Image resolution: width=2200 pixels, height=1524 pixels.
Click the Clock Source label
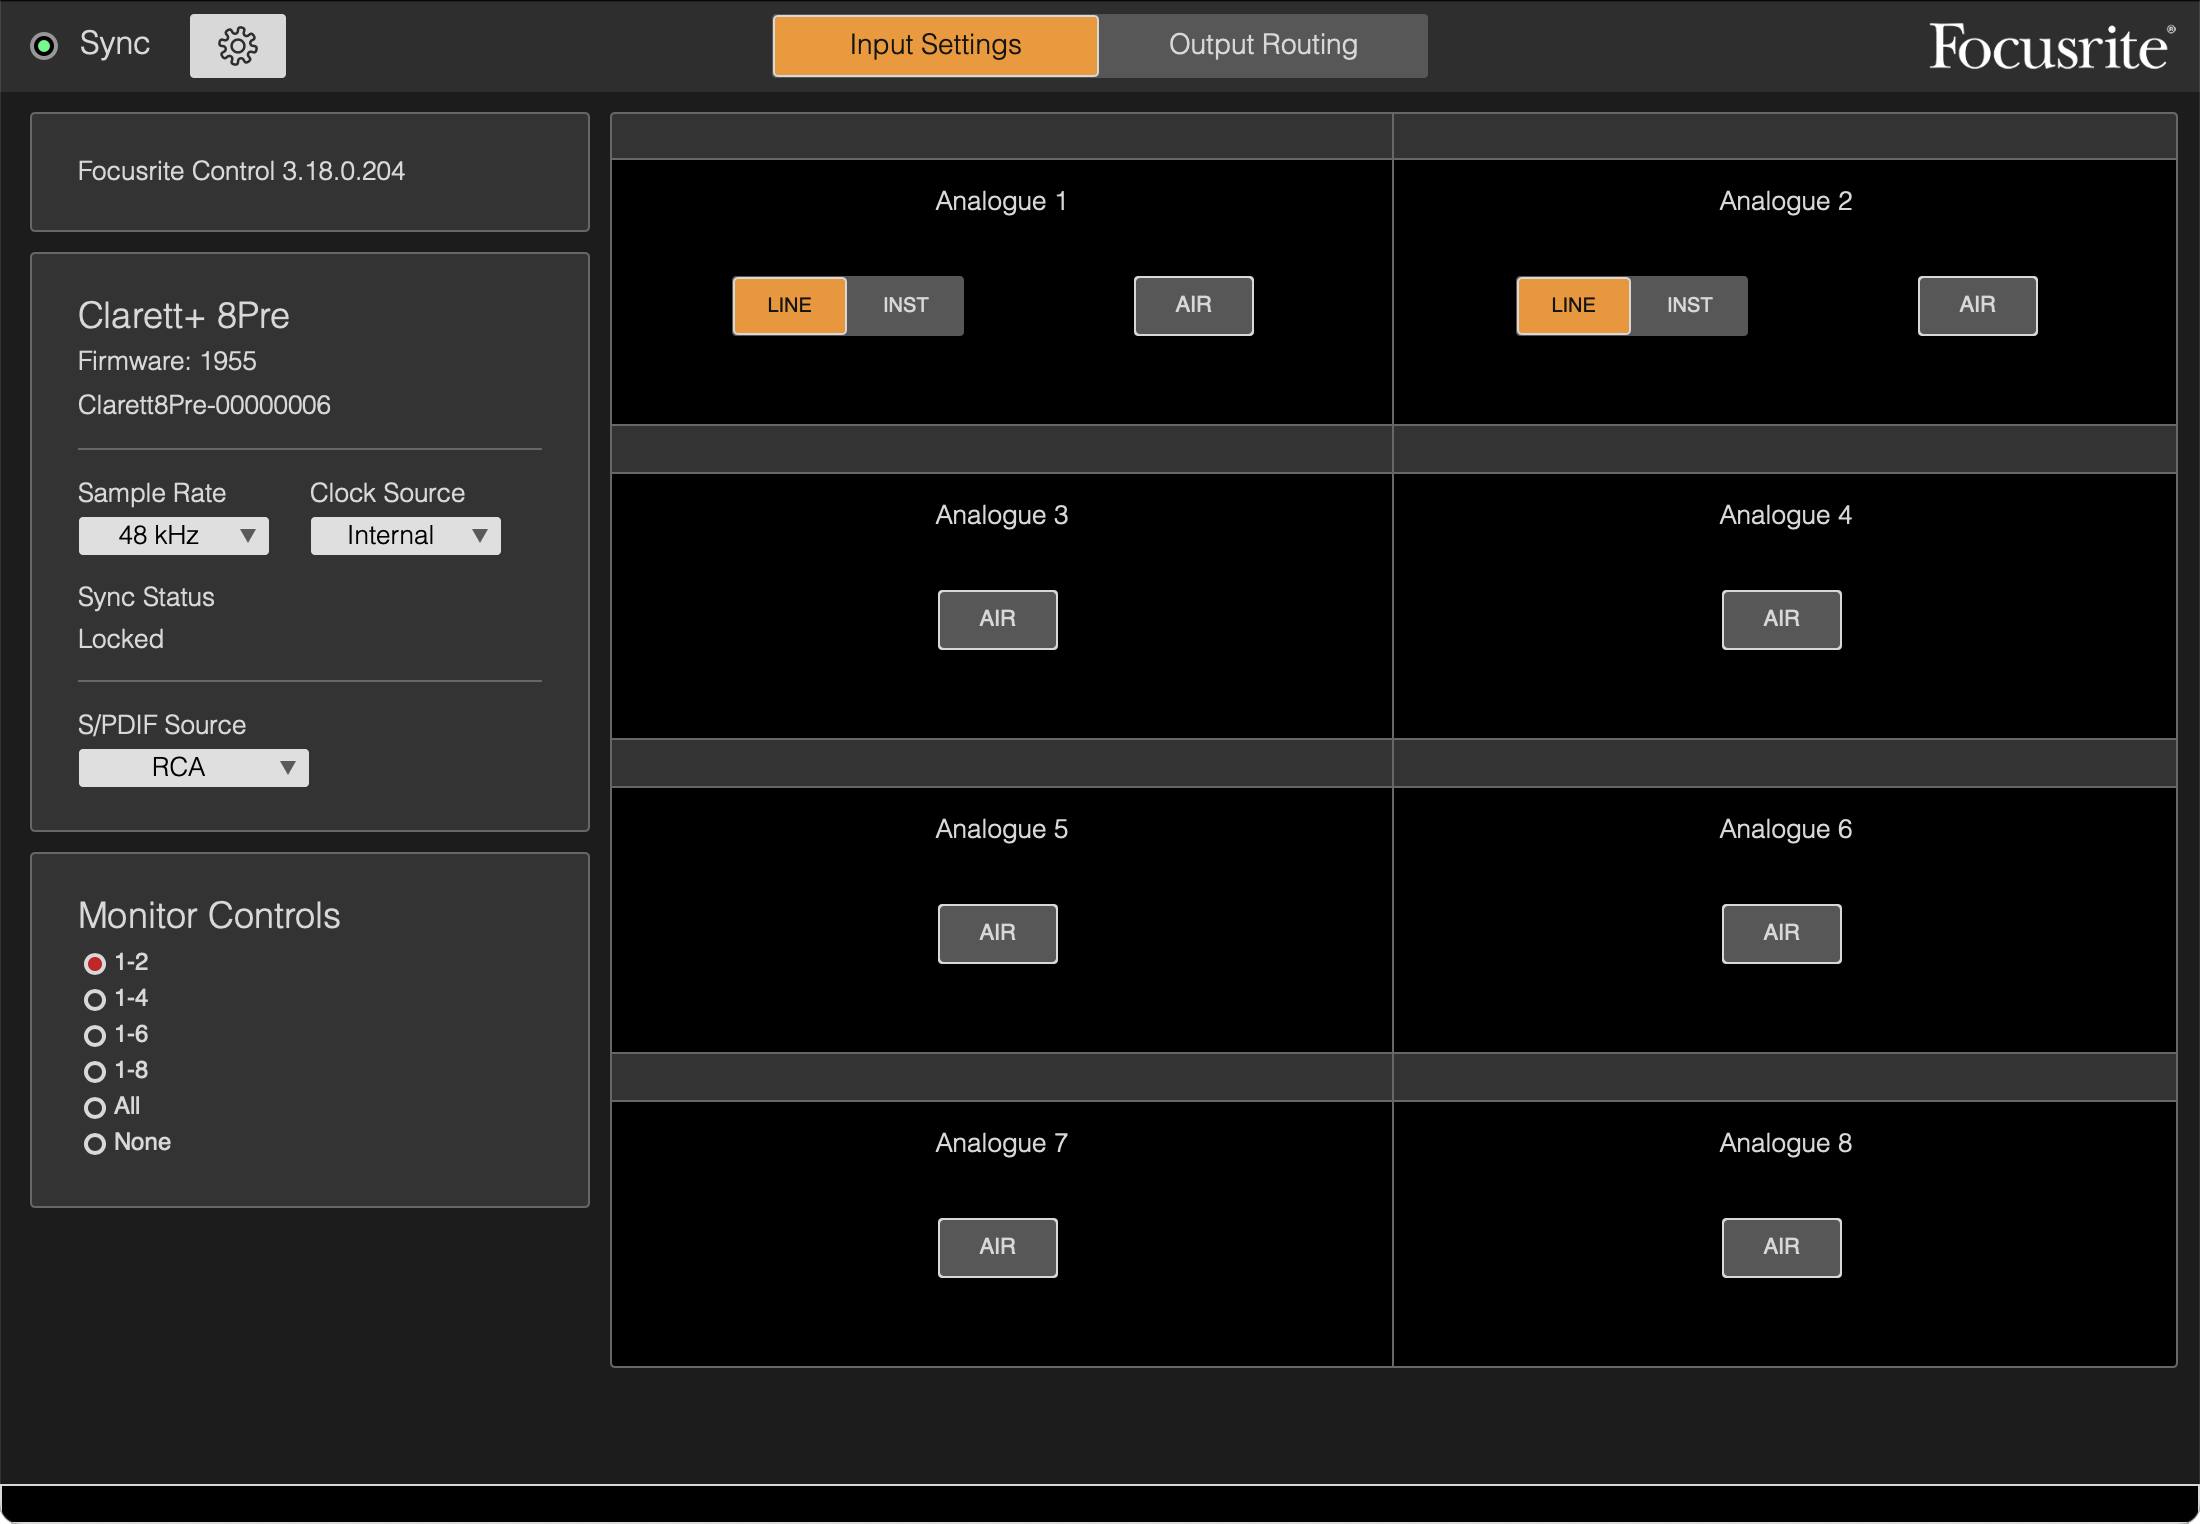click(387, 493)
